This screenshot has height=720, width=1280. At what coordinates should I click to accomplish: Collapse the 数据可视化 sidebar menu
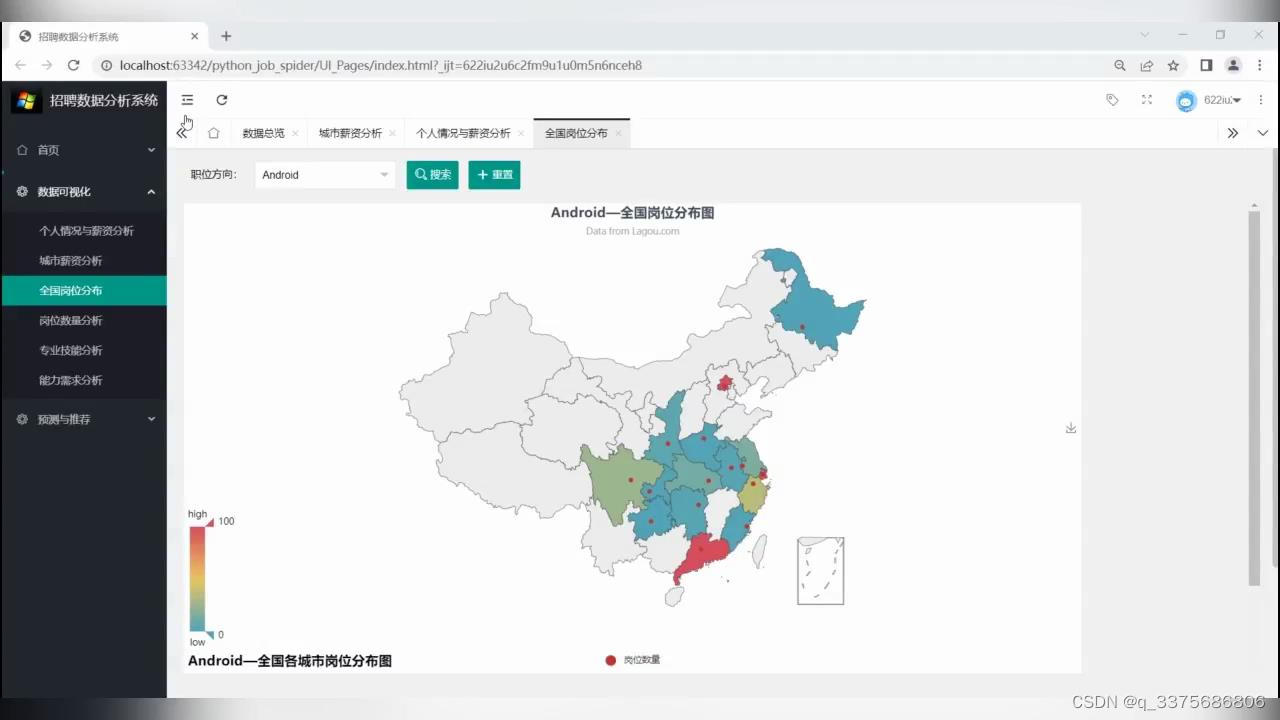(84, 192)
